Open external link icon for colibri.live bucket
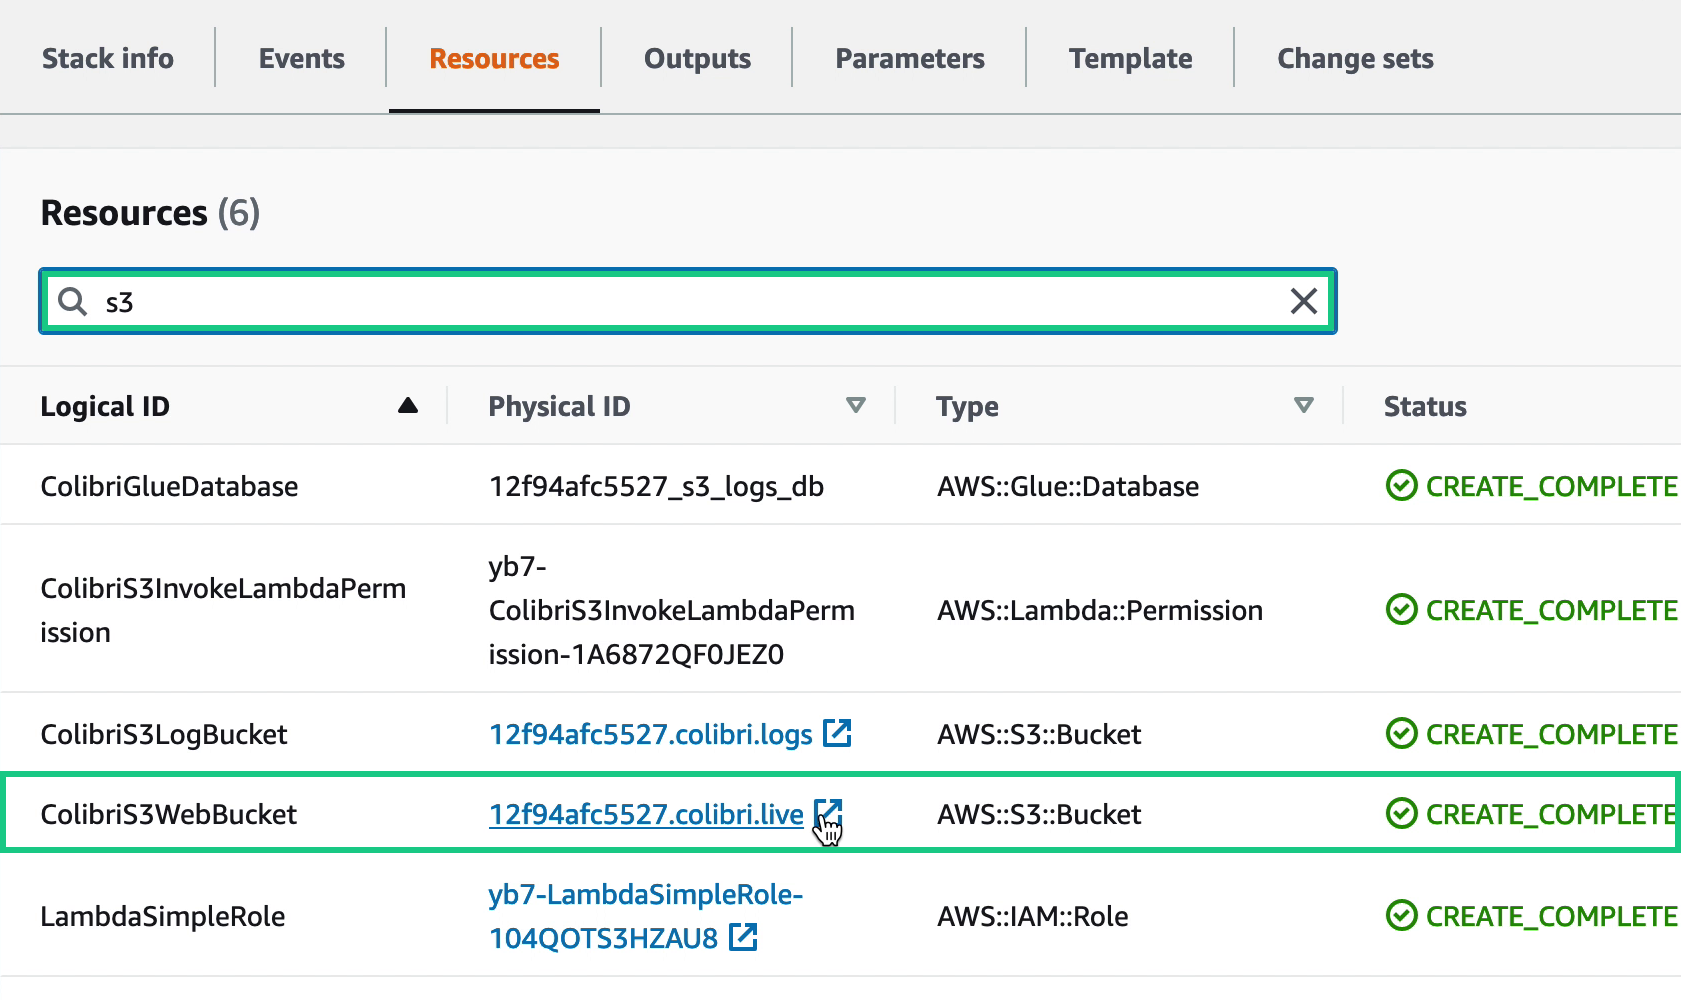 828,813
